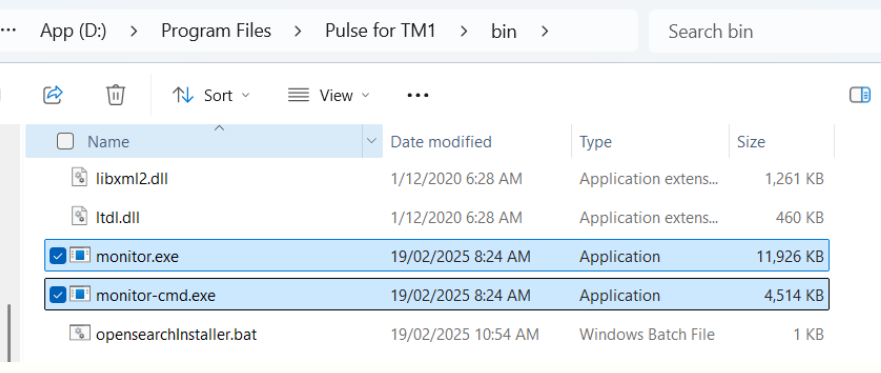Expand the chevron after Pulse for TM1
Screen dimensions: 881x373
click(463, 31)
